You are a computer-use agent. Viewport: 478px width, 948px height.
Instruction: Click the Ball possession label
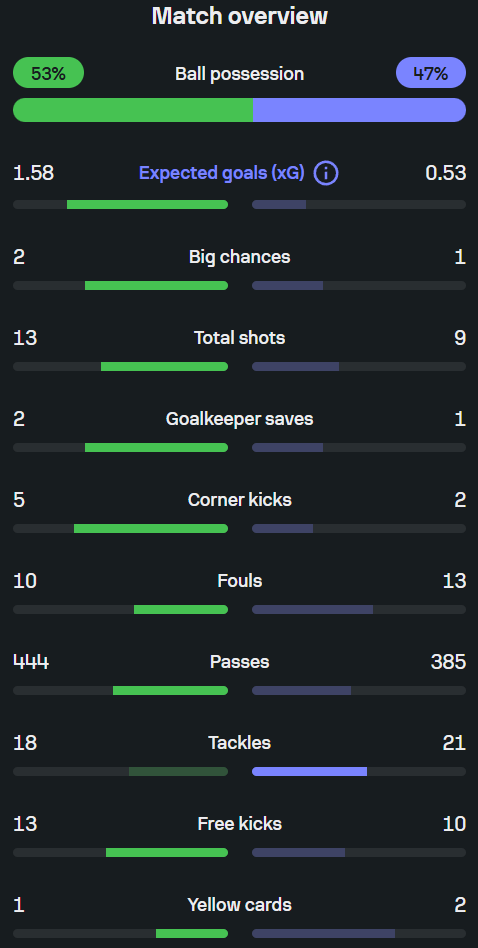tap(239, 74)
